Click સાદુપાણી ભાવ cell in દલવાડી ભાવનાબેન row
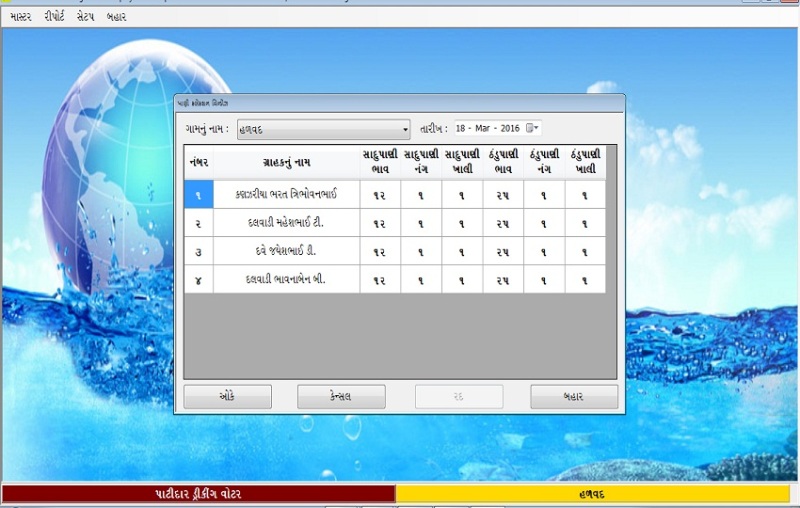Viewport: 800px width, 508px height. [380, 280]
